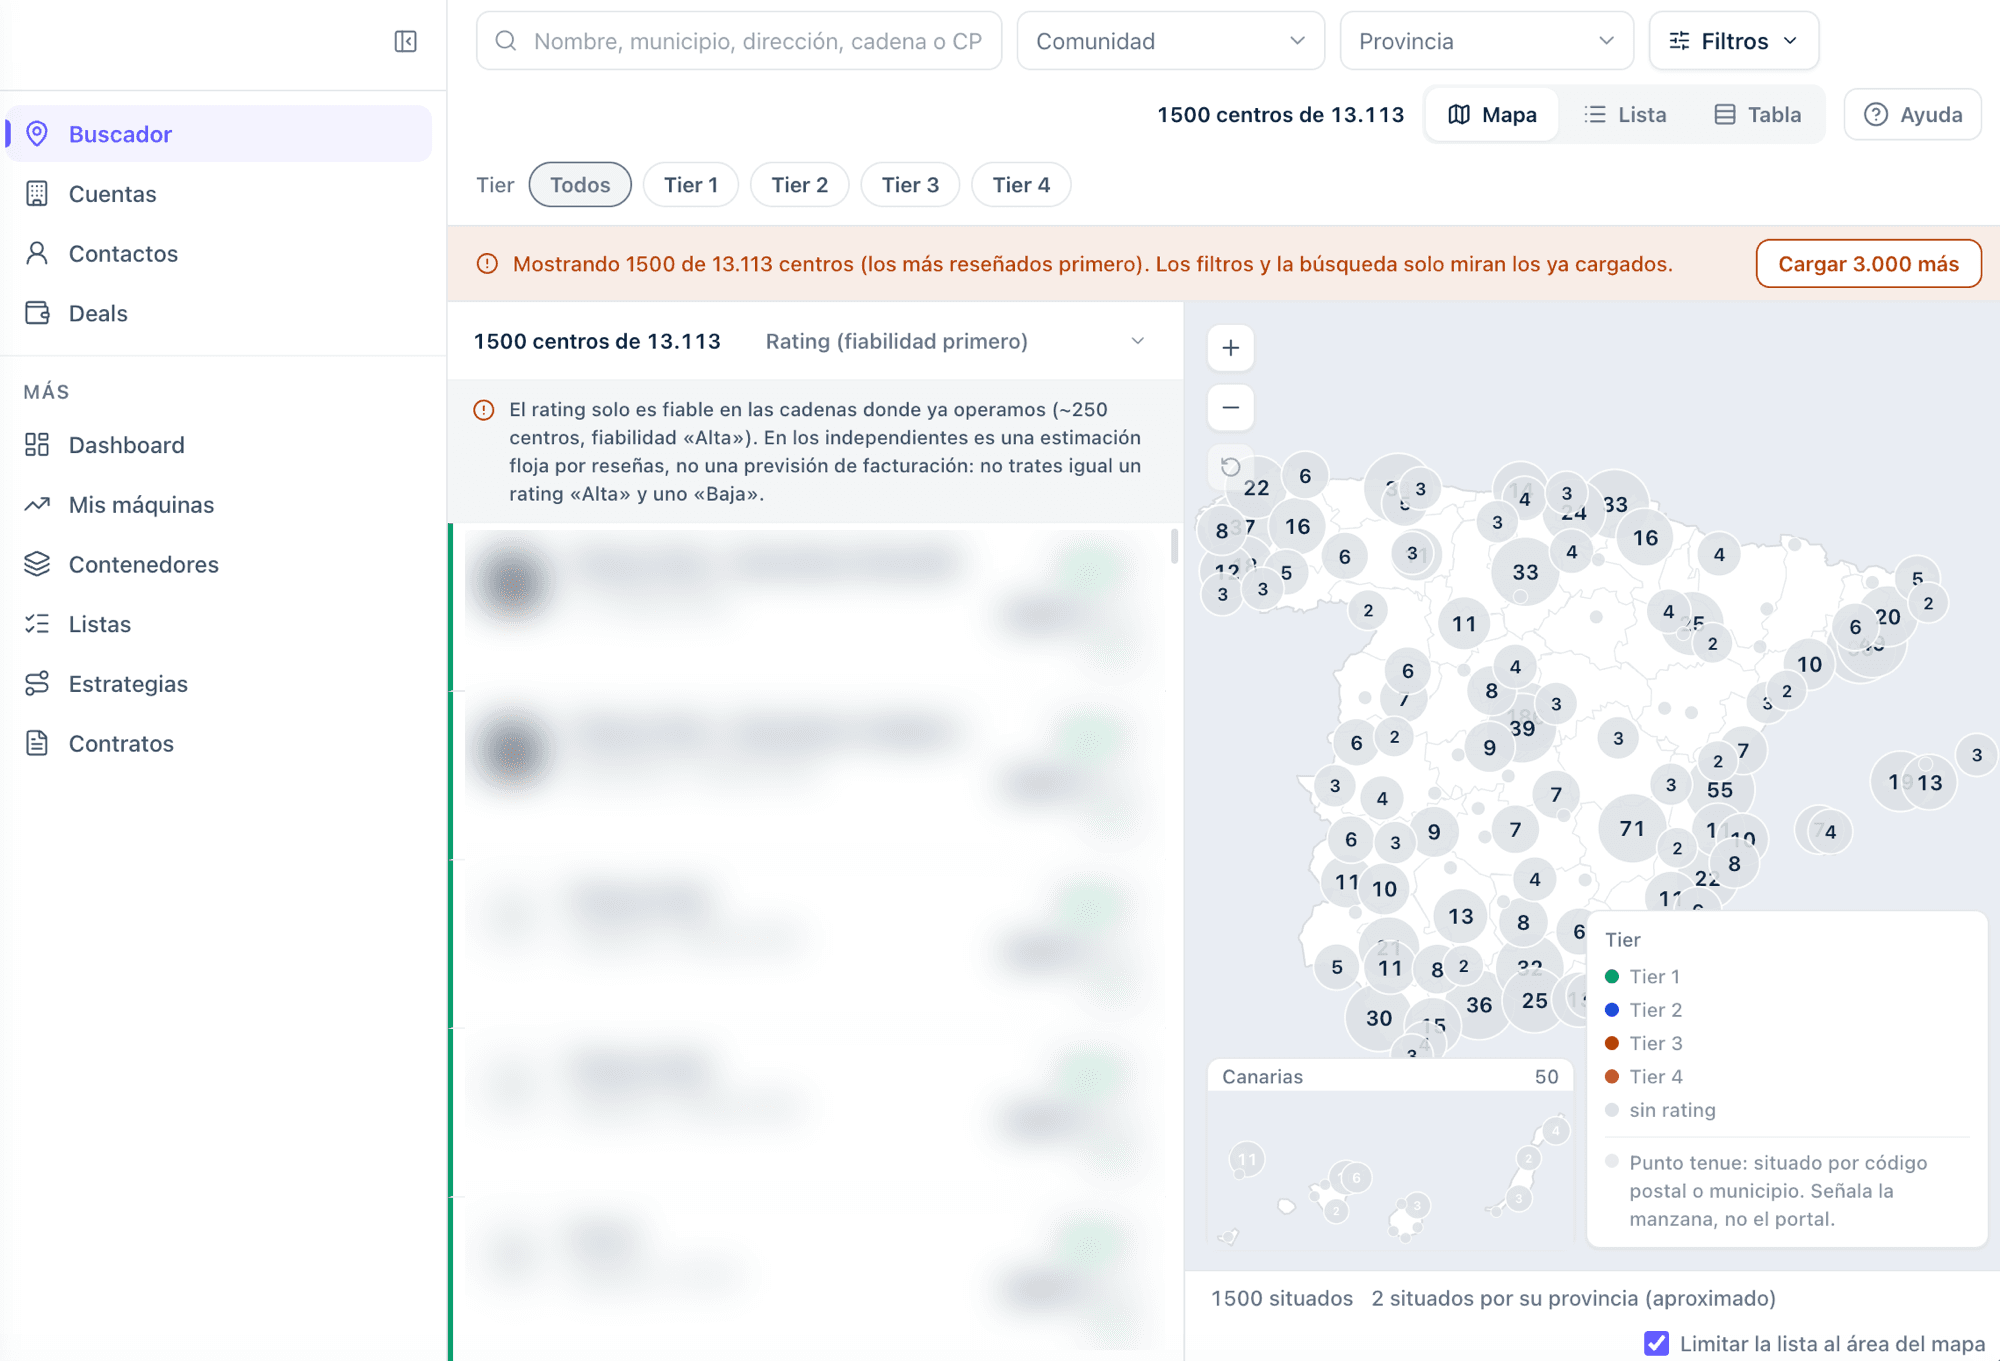
Task: Zoom in on the map
Action: (x=1231, y=348)
